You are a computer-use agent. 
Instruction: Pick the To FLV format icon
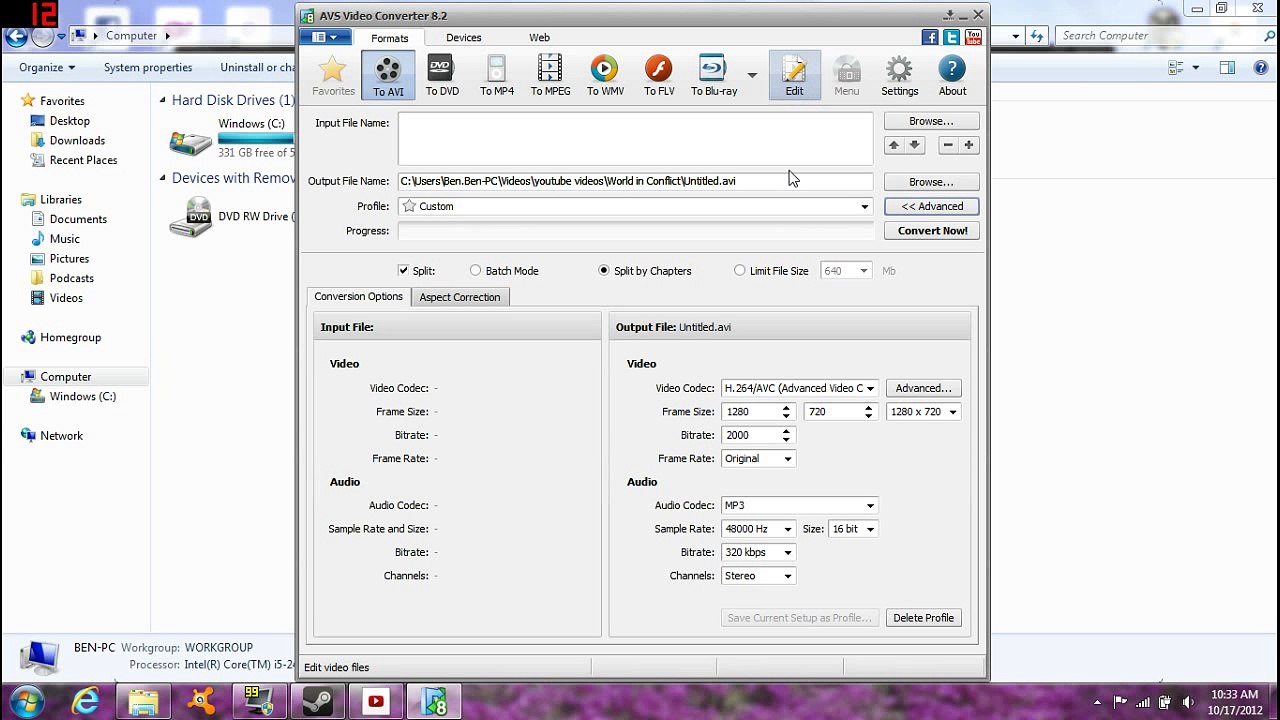point(659,76)
